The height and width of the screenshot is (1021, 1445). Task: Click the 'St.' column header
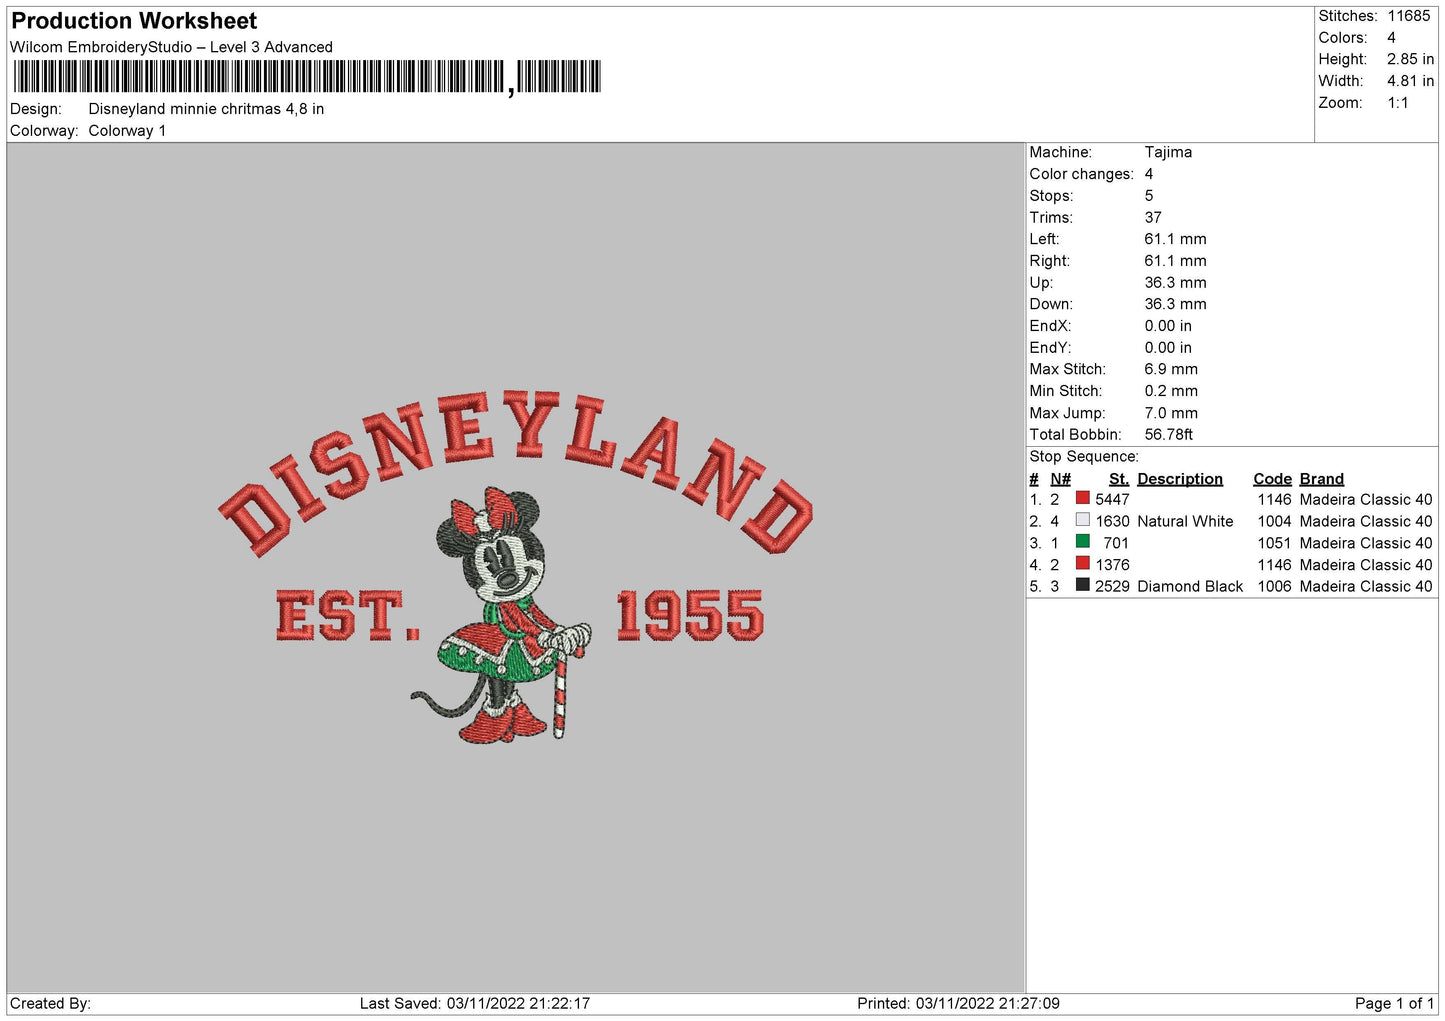point(1119,479)
